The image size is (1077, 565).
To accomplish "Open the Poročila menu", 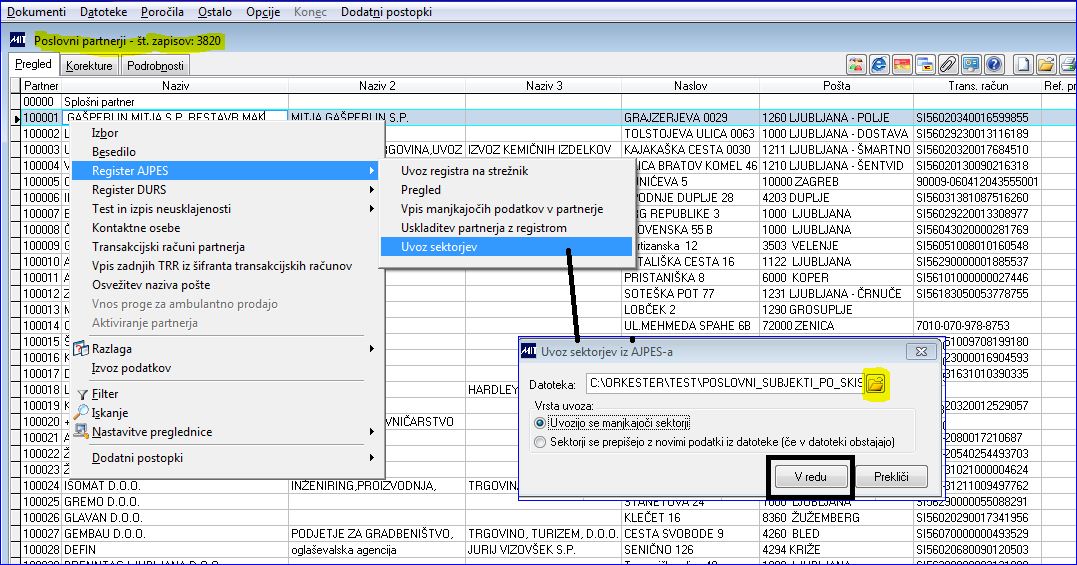I will pos(162,12).
